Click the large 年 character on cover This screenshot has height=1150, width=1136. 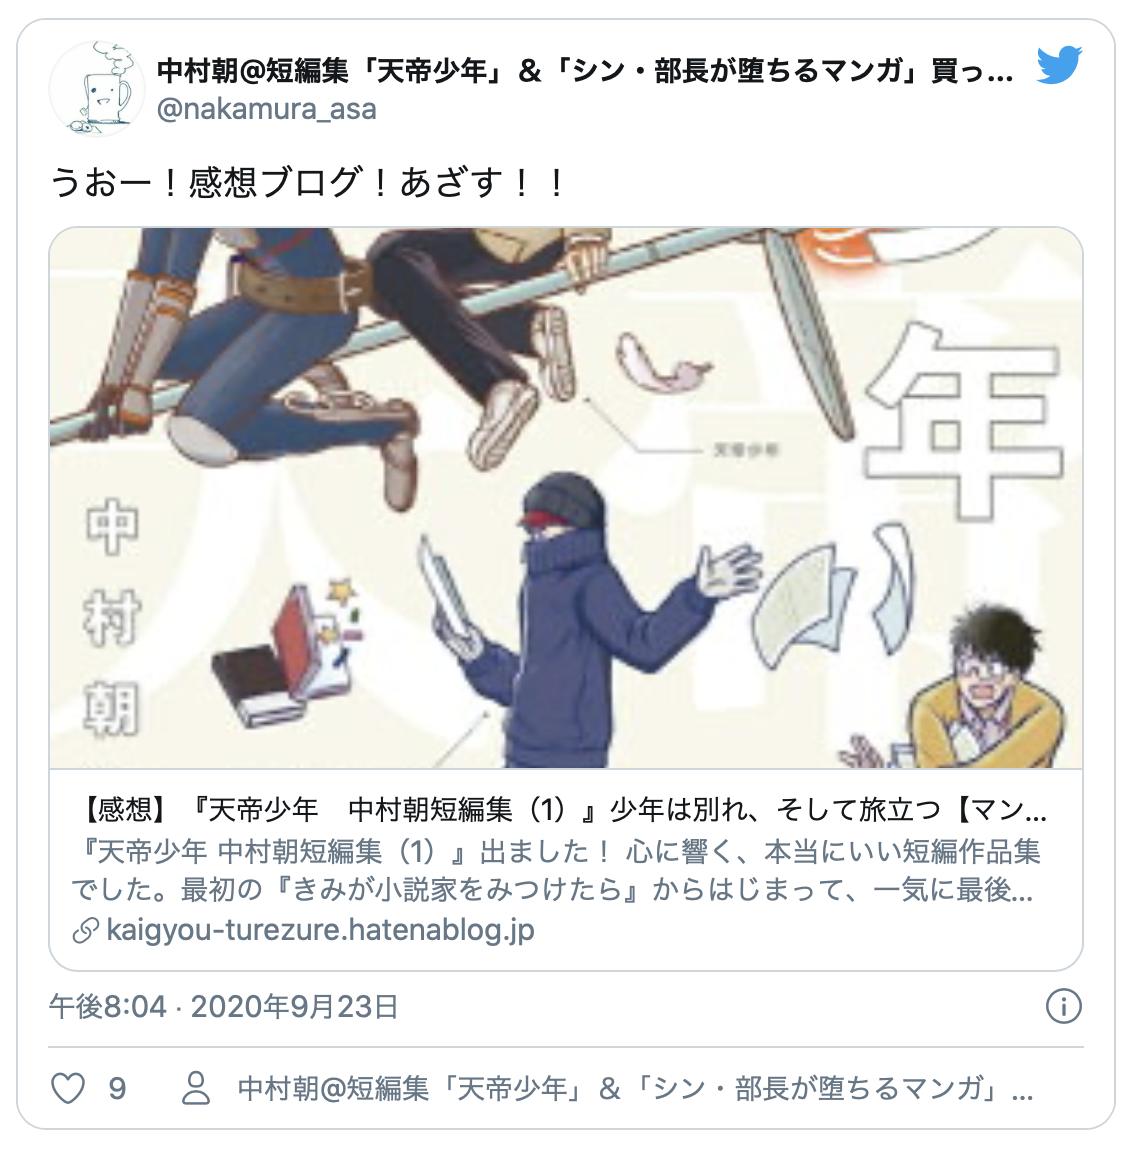964,422
